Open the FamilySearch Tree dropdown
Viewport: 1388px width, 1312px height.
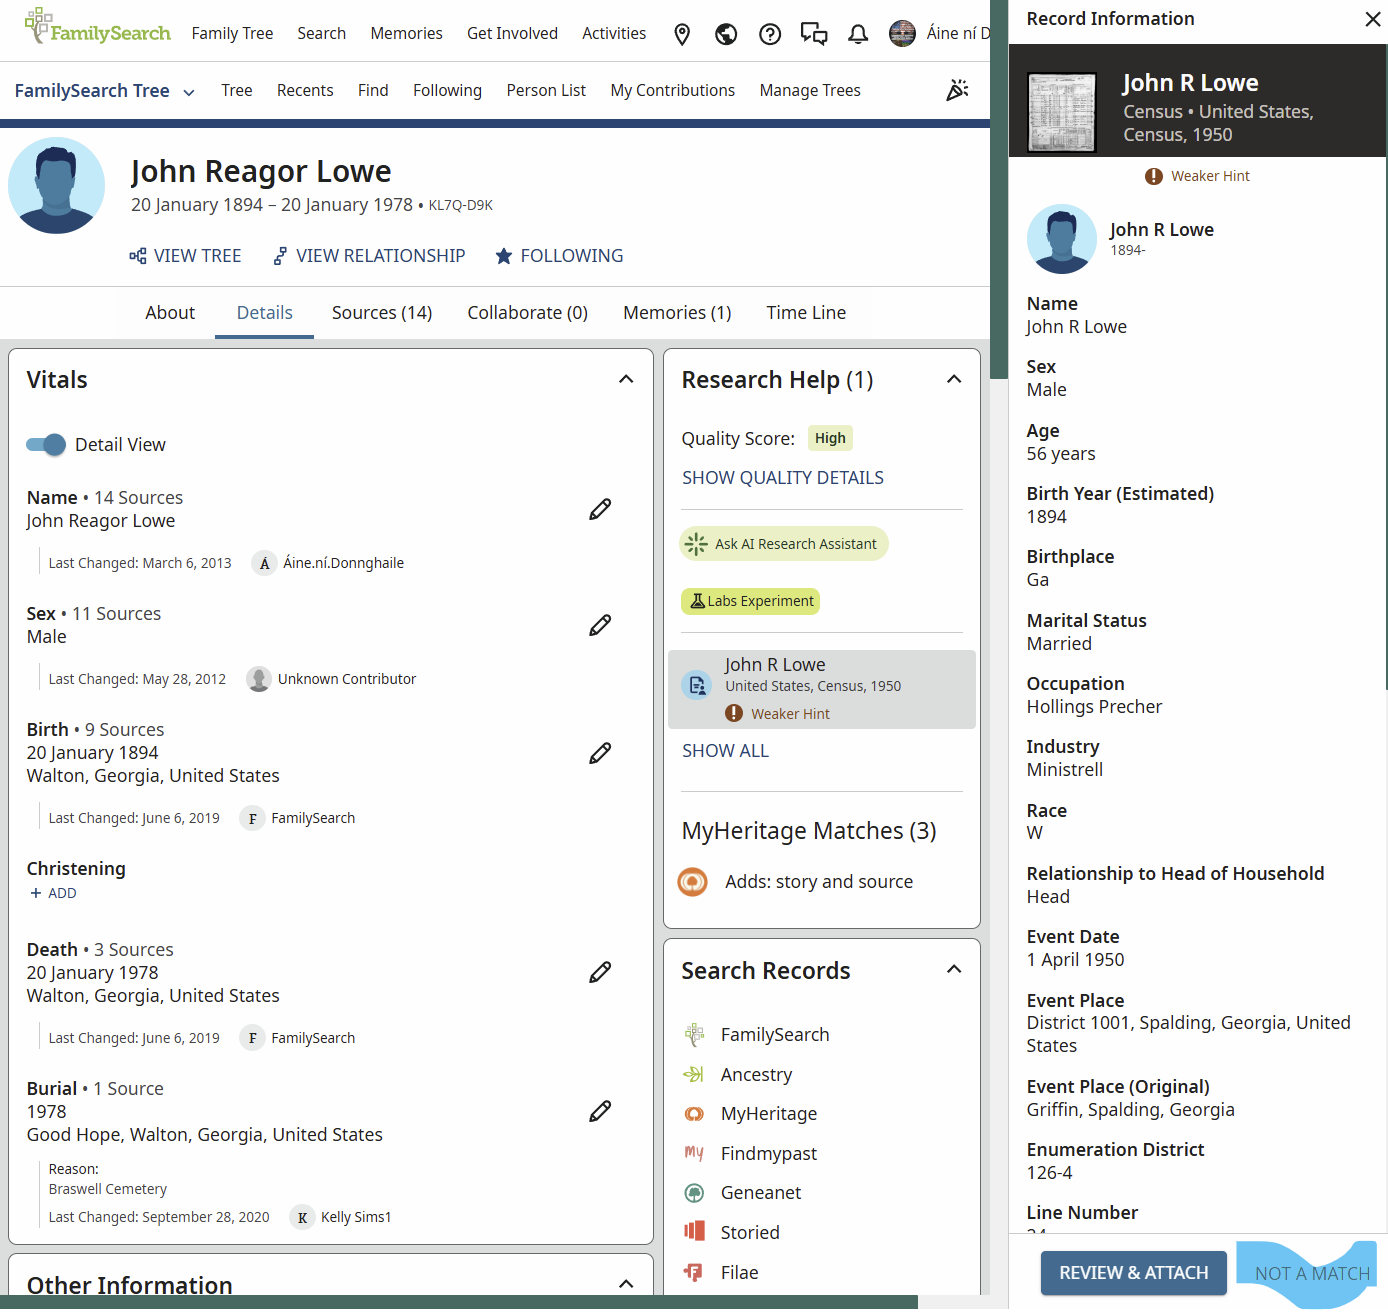tap(104, 91)
